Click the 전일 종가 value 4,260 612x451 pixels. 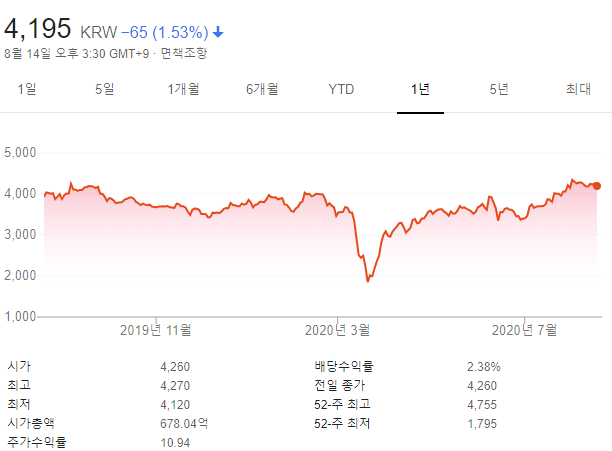pyautogui.click(x=482, y=385)
